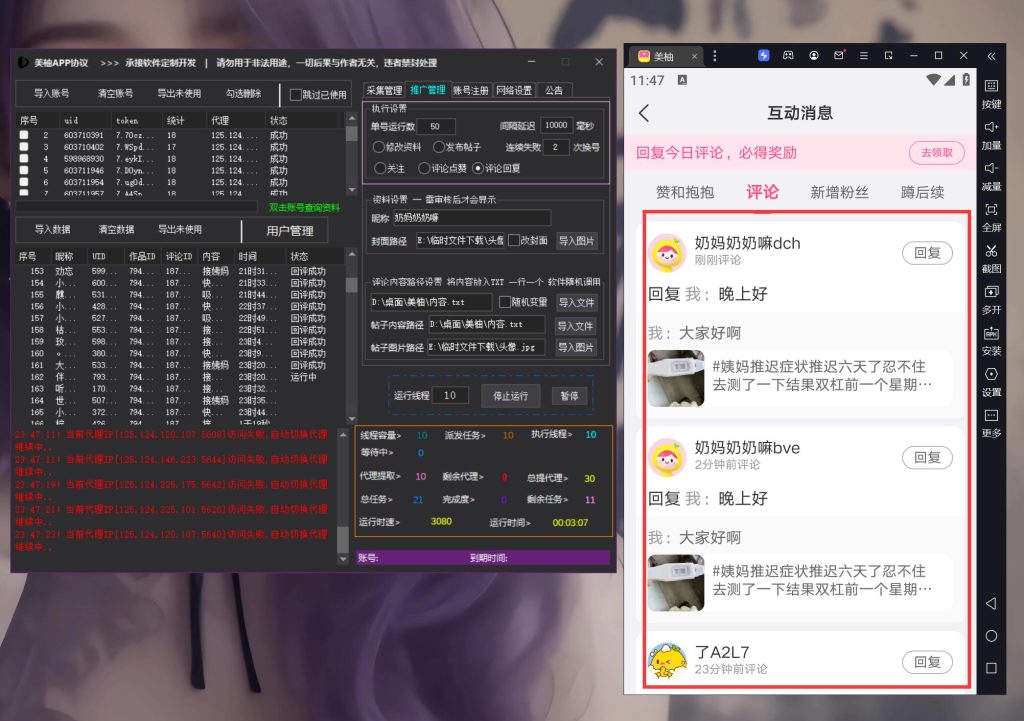Tap the back arrow beside 互动消息

[x=644, y=113]
